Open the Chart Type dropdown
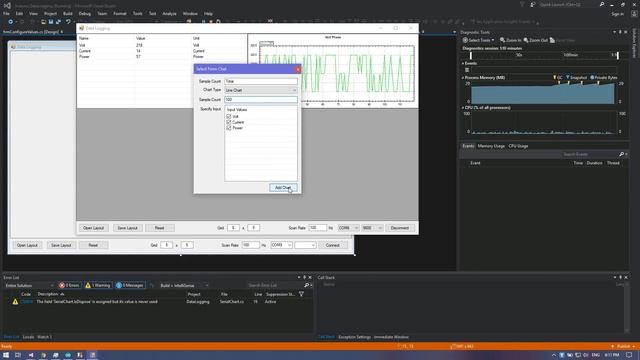The image size is (640, 360). coord(261,90)
